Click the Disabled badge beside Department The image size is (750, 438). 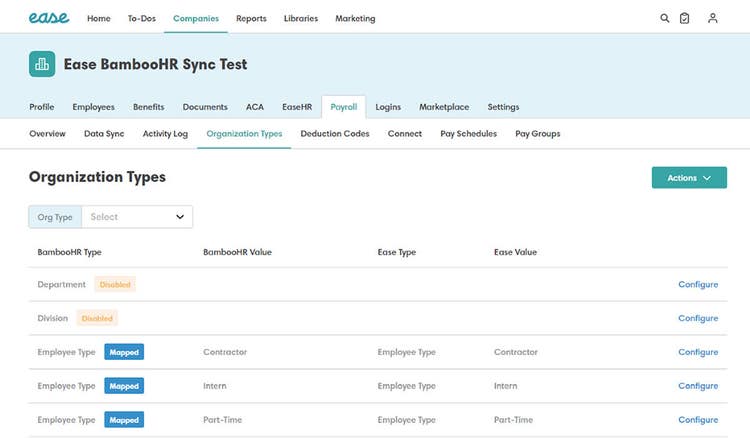pyautogui.click(x=115, y=284)
